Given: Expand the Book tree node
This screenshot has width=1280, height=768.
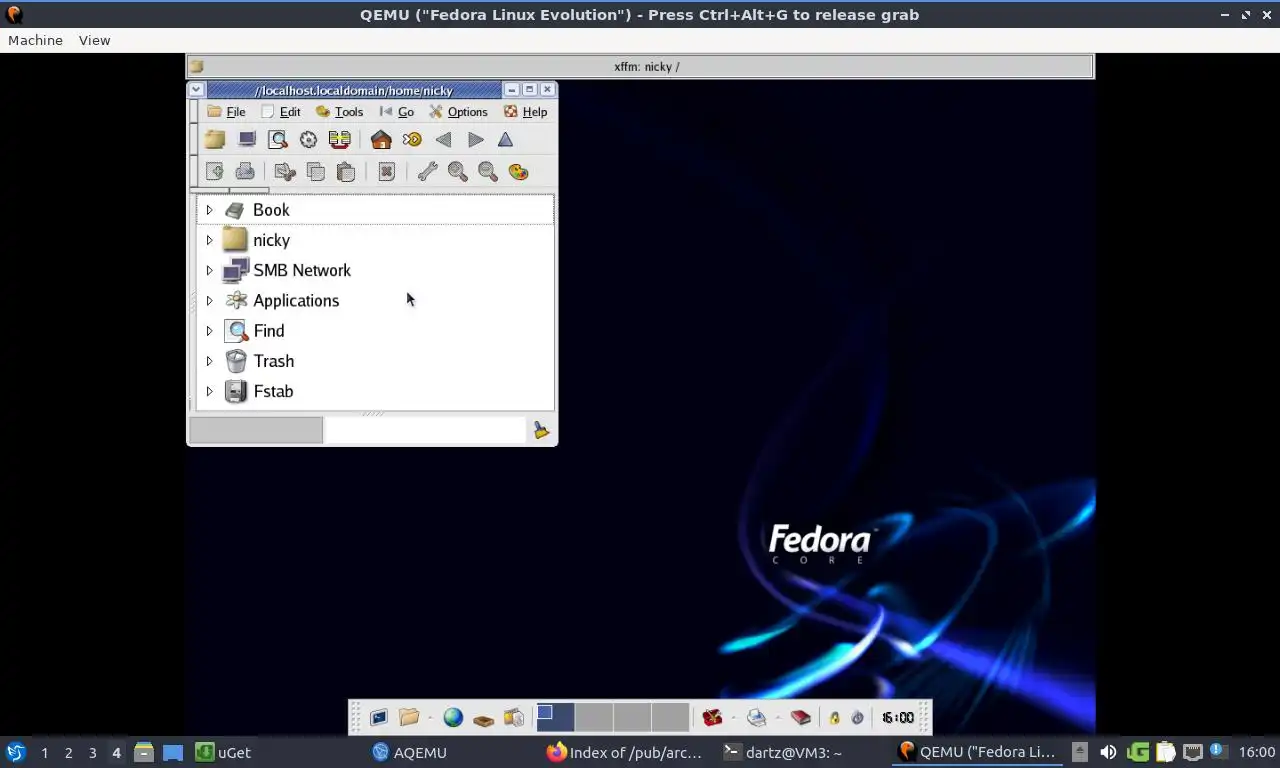Looking at the screenshot, I should pyautogui.click(x=209, y=210).
